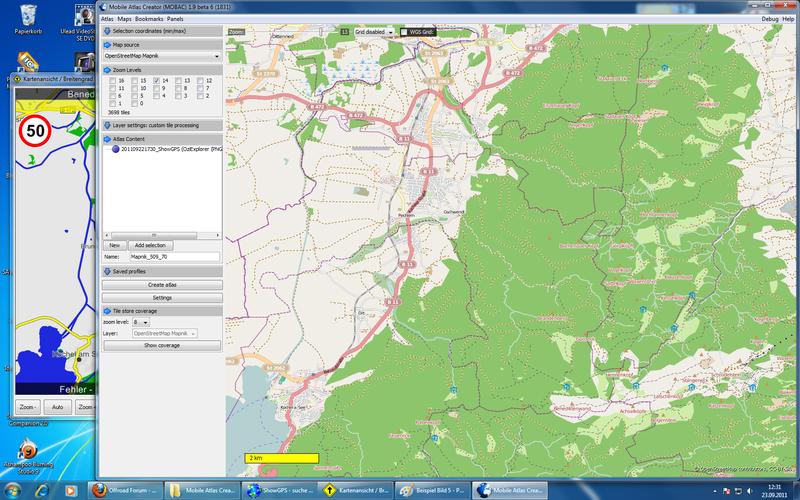Click active Mobile Atlas Creator globe taskbar item

coord(509,490)
